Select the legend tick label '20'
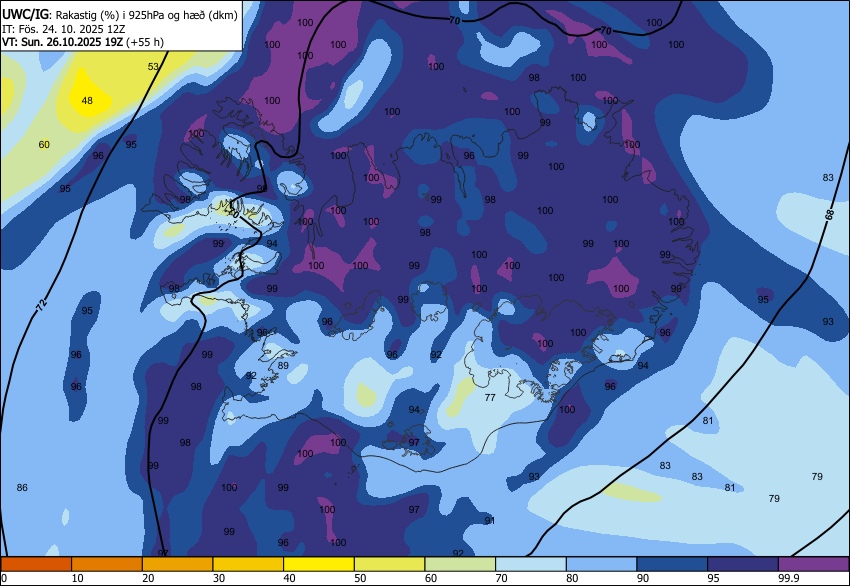This screenshot has width=850, height=586. [148, 578]
